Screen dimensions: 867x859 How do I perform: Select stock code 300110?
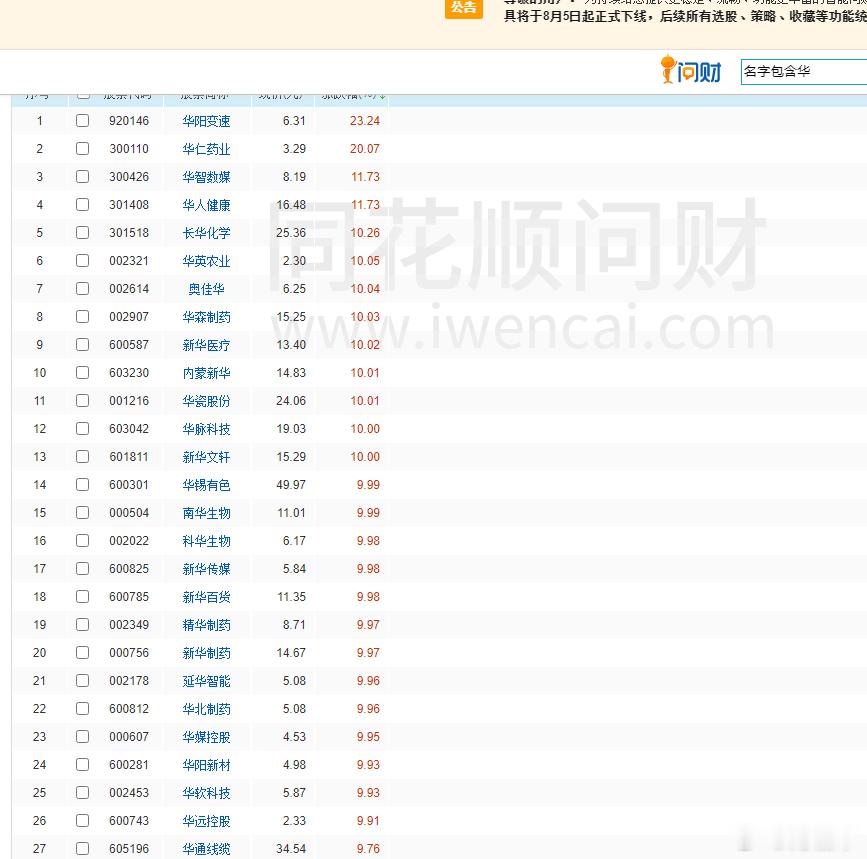[x=129, y=149]
